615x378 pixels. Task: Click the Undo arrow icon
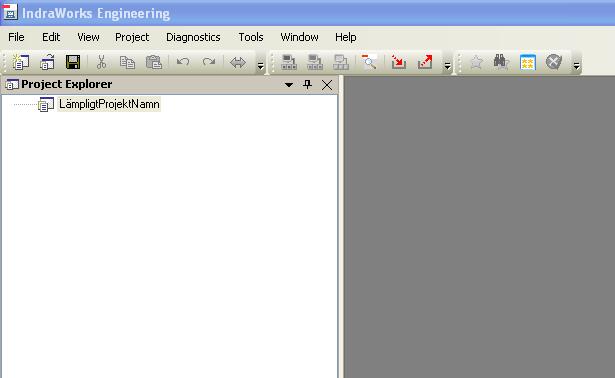[x=183, y=62]
